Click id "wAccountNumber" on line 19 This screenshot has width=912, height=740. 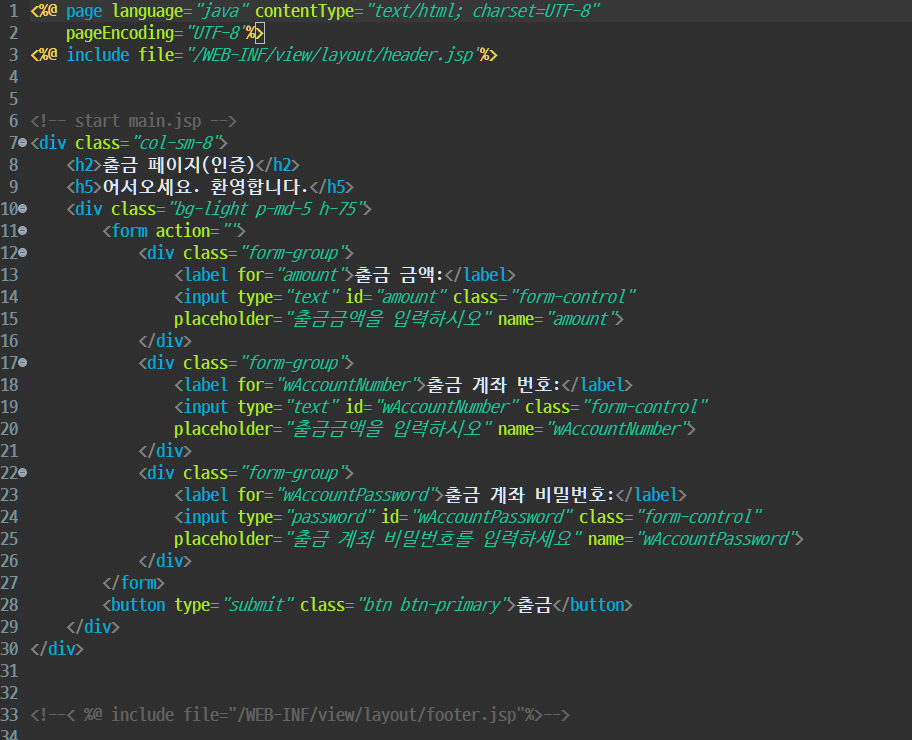(x=447, y=407)
